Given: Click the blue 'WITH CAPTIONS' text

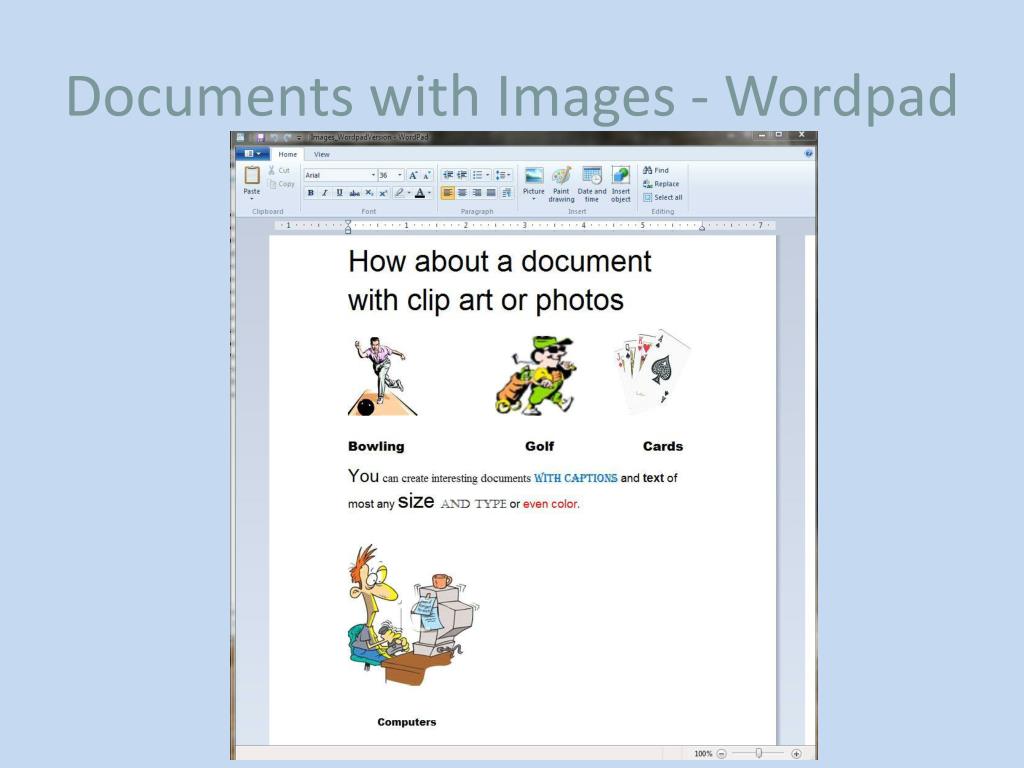Looking at the screenshot, I should (575, 478).
